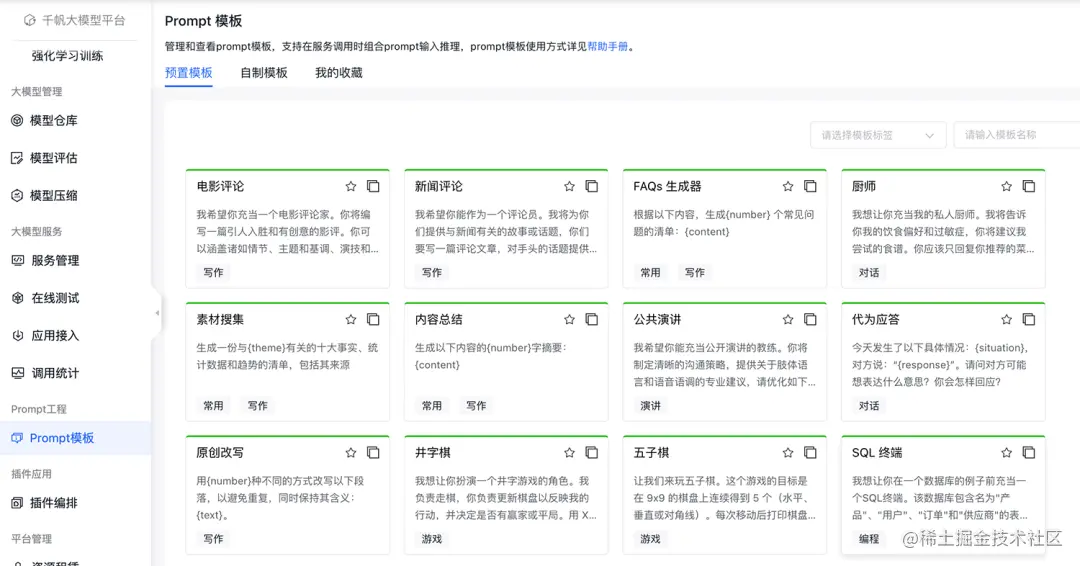This screenshot has height=566, width=1080.
Task: Click the 编程 tag on SQL 终端 card
Action: pyautogui.click(x=869, y=538)
